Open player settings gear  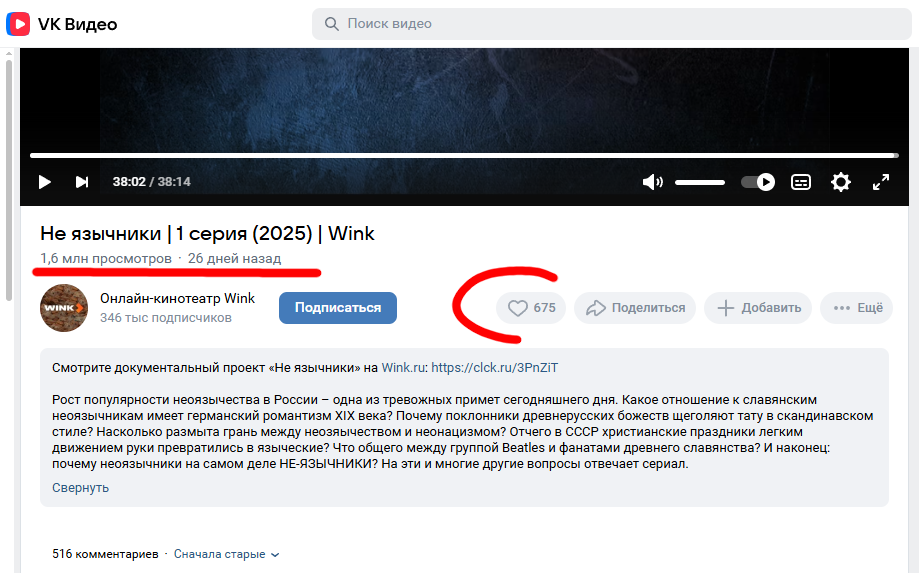coord(840,182)
